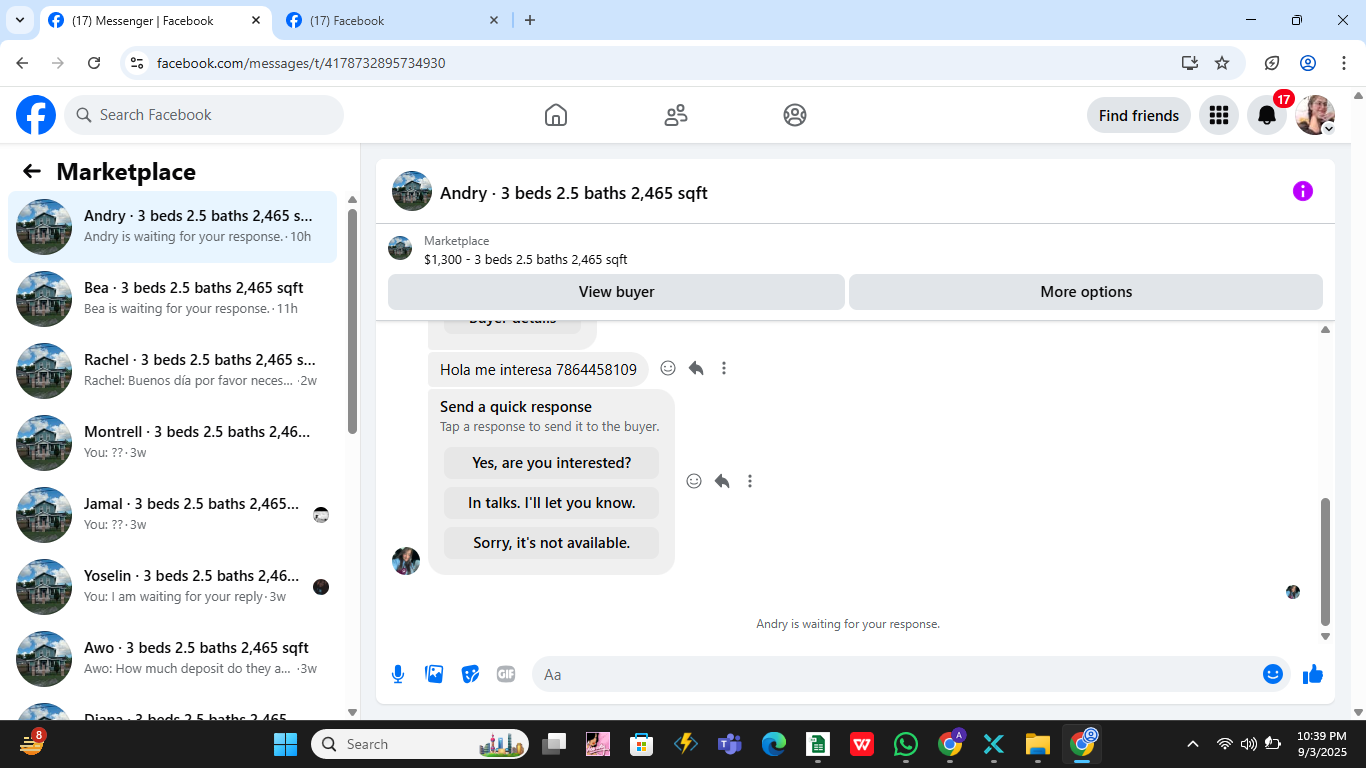Open the GIF picker
The width and height of the screenshot is (1366, 768).
506,674
